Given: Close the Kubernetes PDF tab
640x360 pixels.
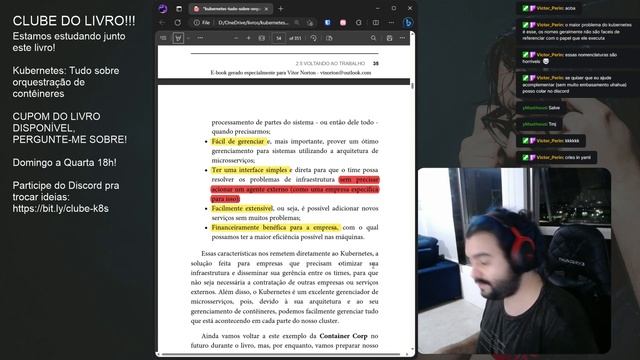Looking at the screenshot, I should click(267, 9).
